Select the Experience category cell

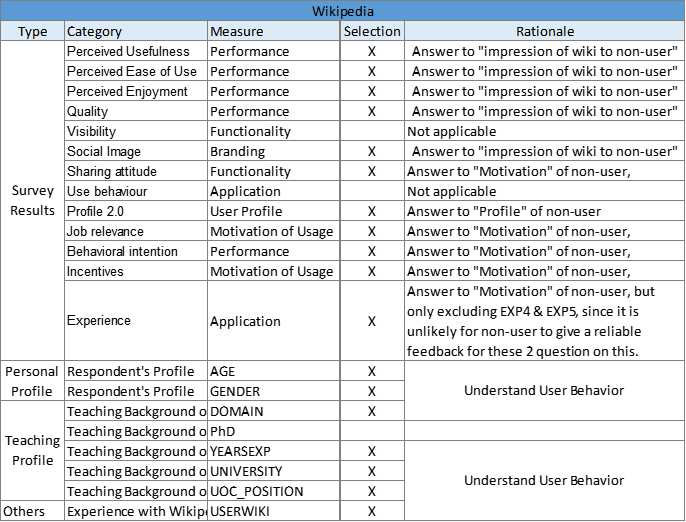[x=136, y=321]
